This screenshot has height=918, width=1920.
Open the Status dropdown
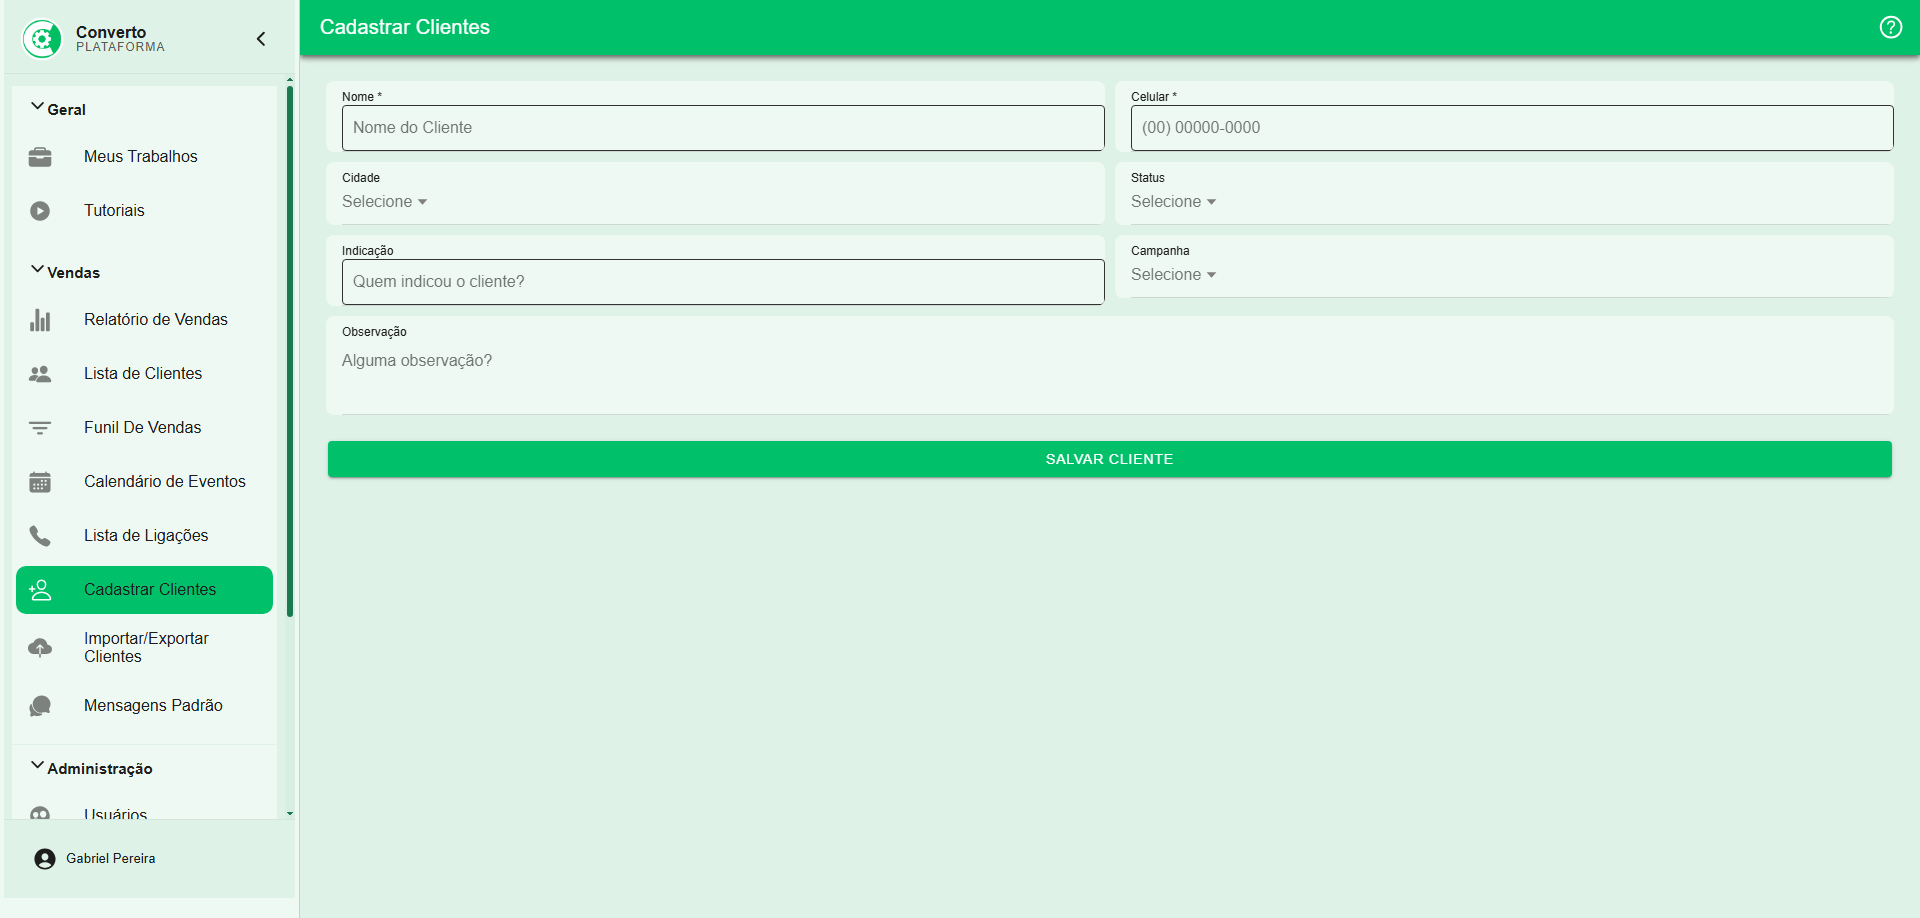[x=1173, y=202]
